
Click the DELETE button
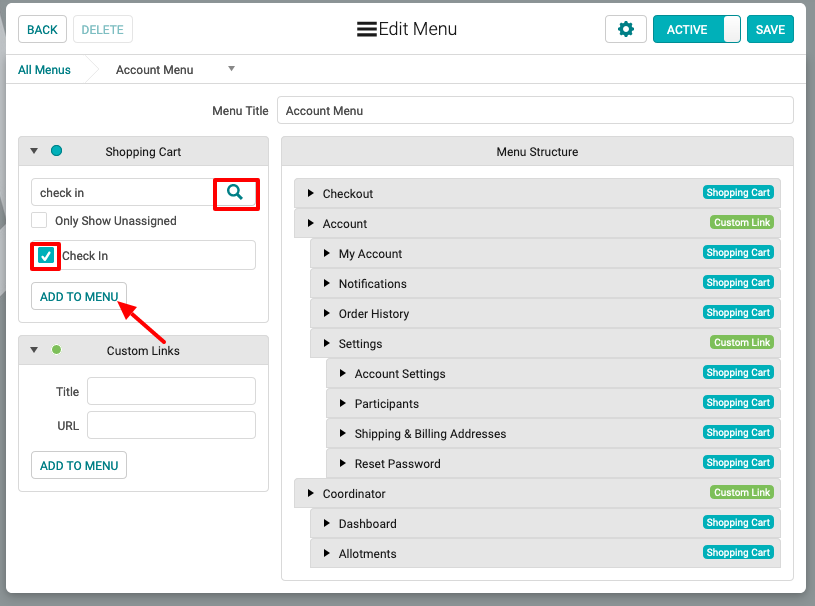pos(102,29)
